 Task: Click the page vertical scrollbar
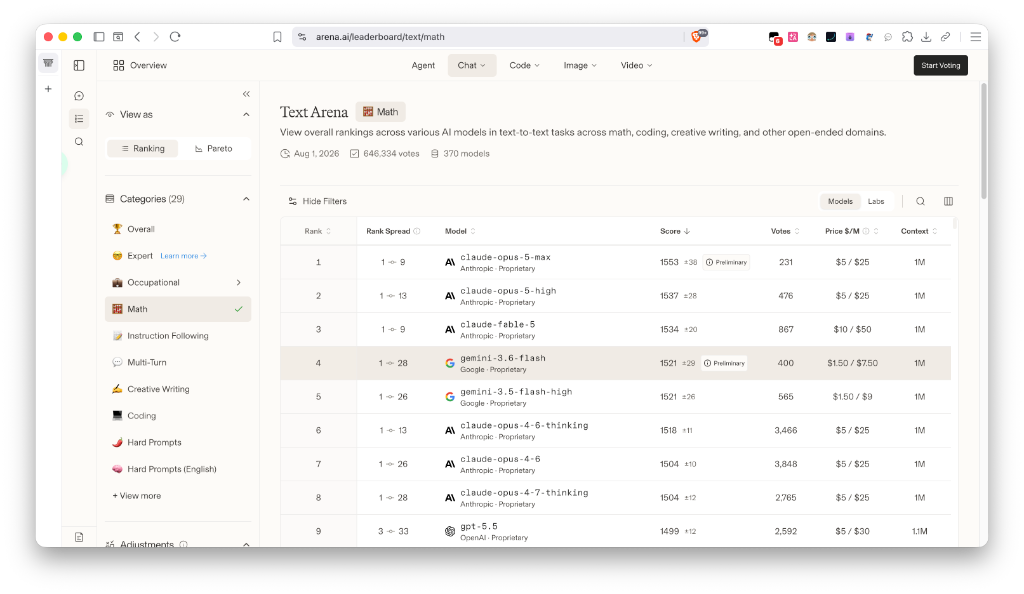point(984,140)
